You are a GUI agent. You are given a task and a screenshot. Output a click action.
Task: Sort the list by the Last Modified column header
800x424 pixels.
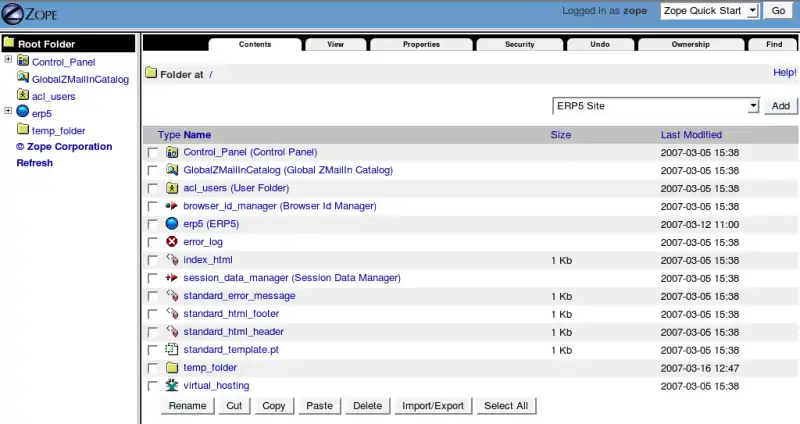691,135
